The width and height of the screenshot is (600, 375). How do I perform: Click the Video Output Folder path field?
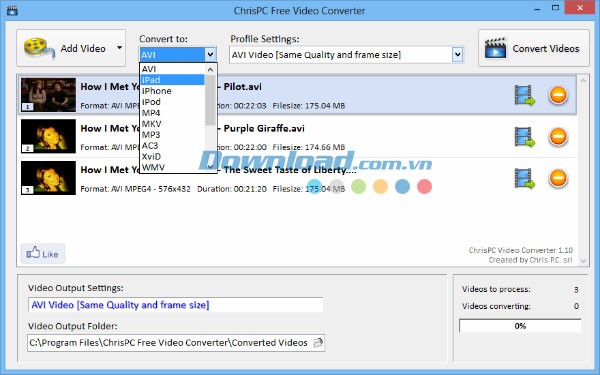[176, 342]
